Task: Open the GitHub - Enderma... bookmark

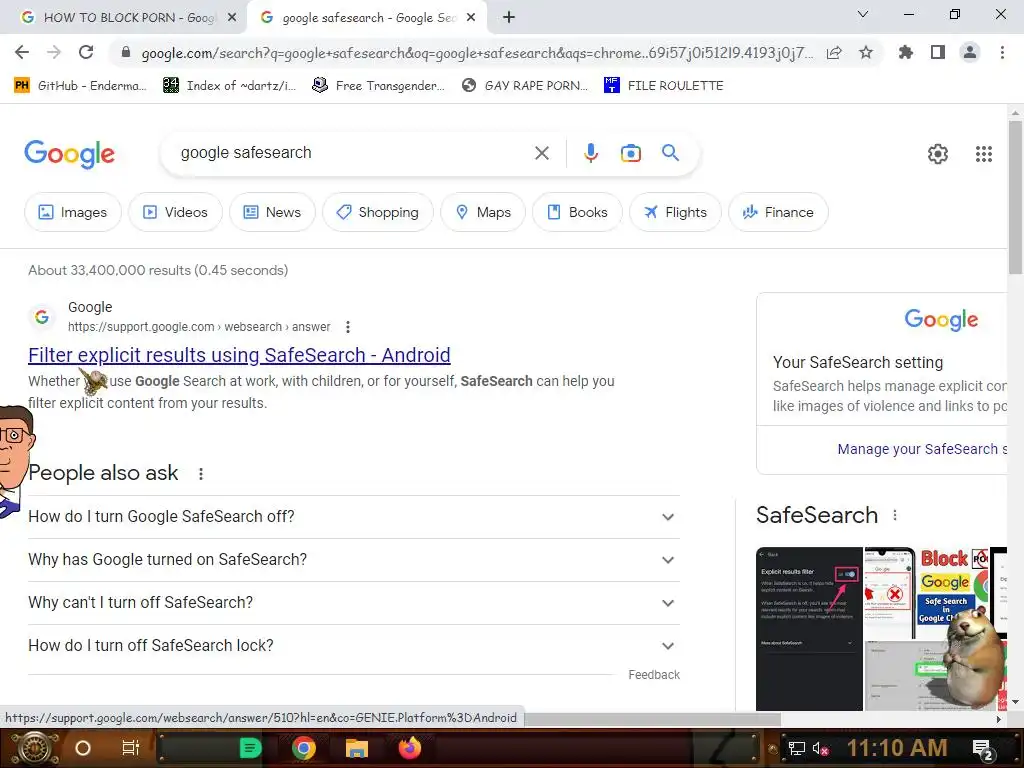Action: point(80,86)
